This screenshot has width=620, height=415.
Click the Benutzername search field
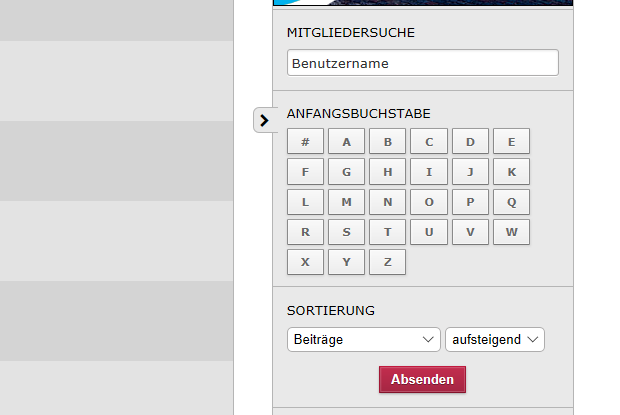[422, 63]
